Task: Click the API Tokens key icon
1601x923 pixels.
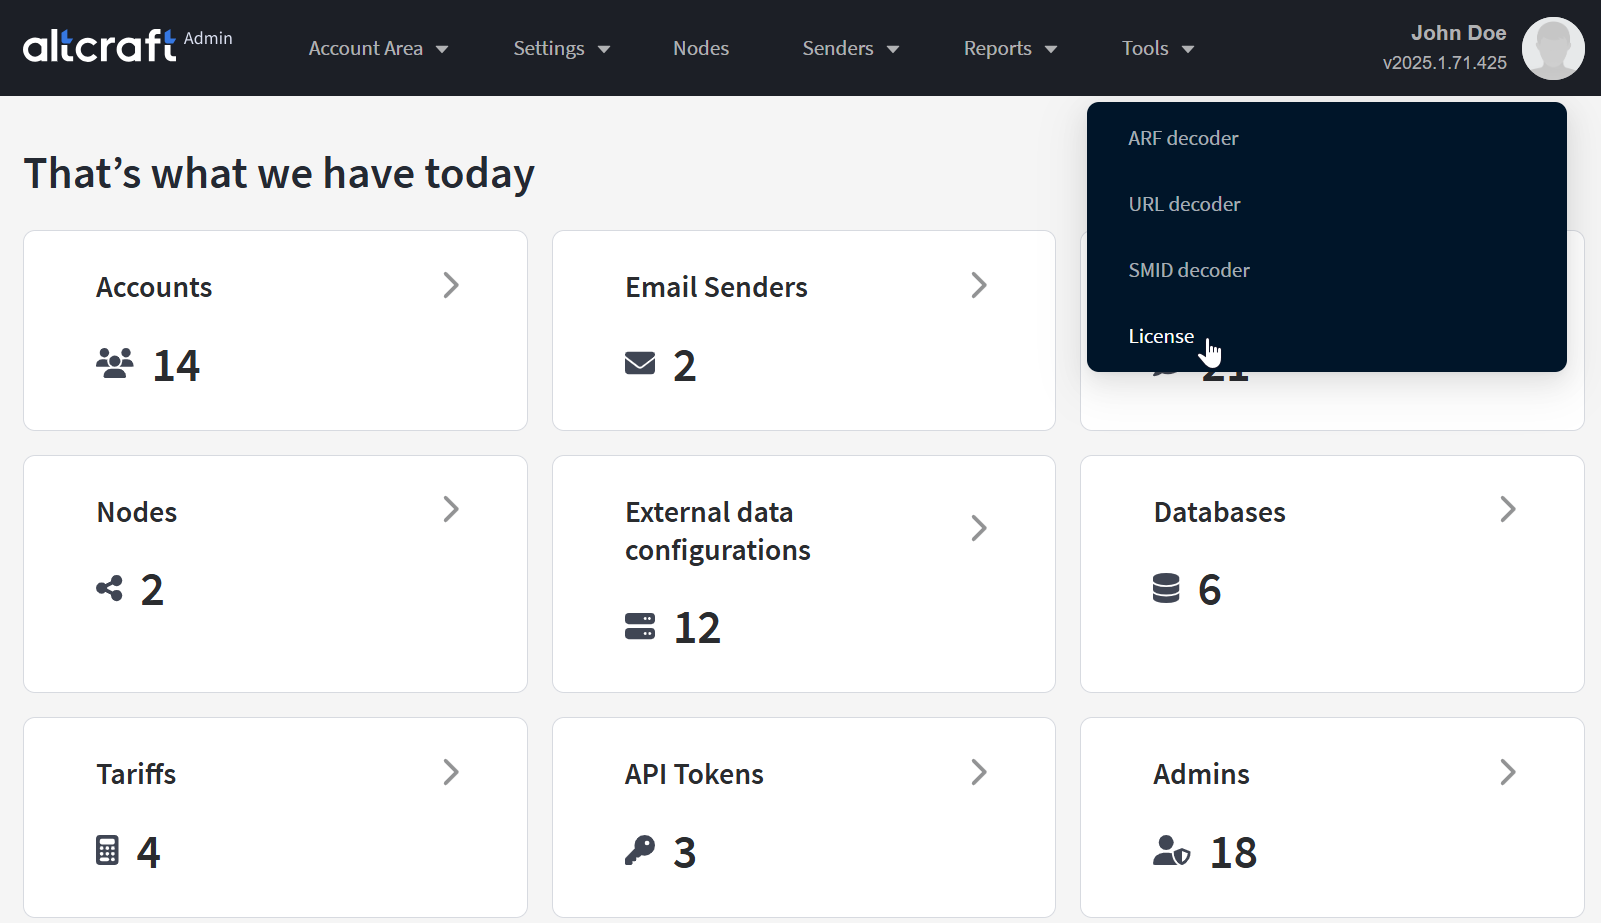Action: [x=640, y=850]
